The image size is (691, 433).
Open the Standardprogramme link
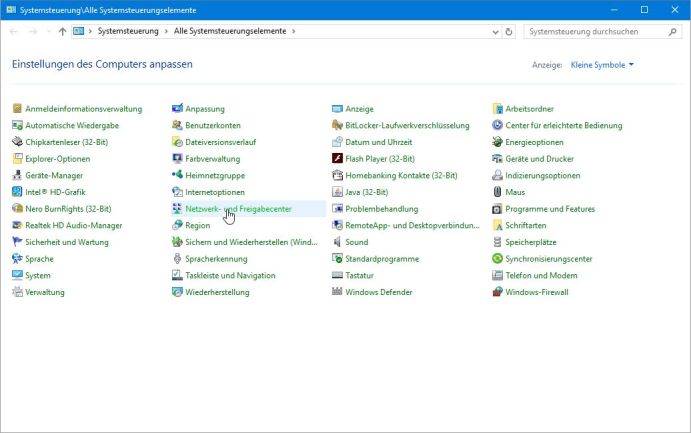pos(382,259)
